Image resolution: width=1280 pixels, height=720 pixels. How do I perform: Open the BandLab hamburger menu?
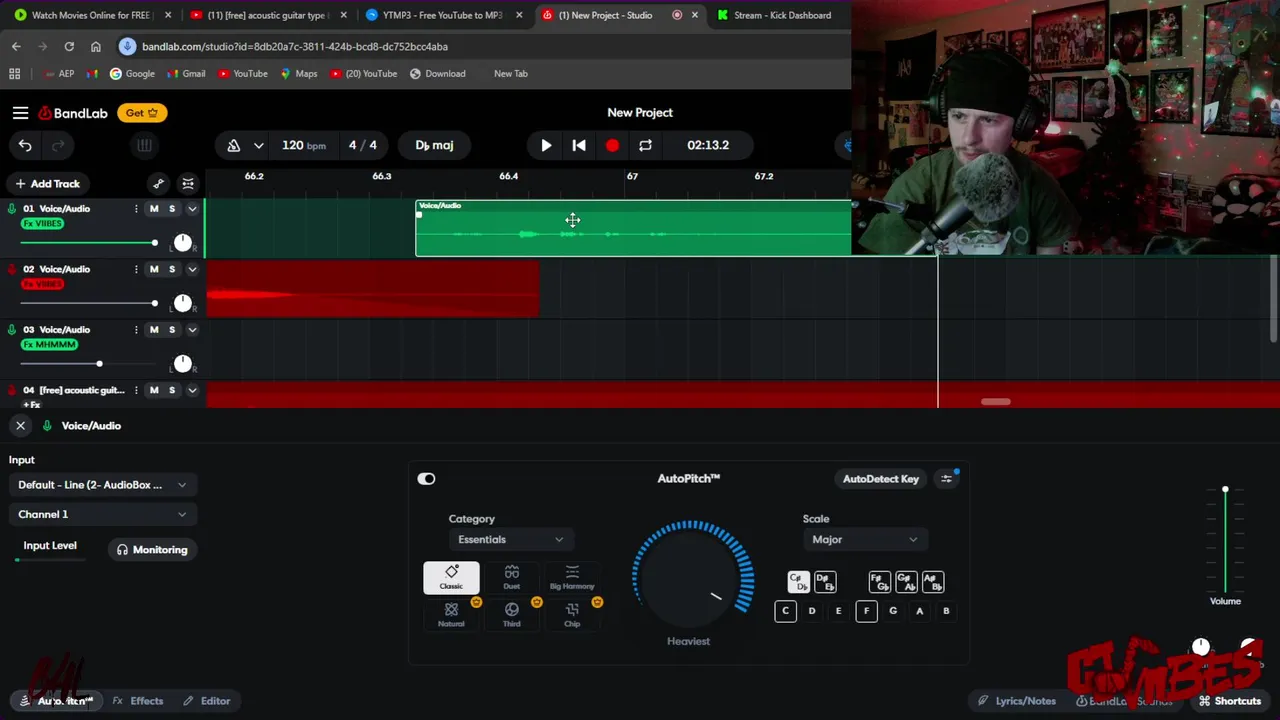click(20, 113)
